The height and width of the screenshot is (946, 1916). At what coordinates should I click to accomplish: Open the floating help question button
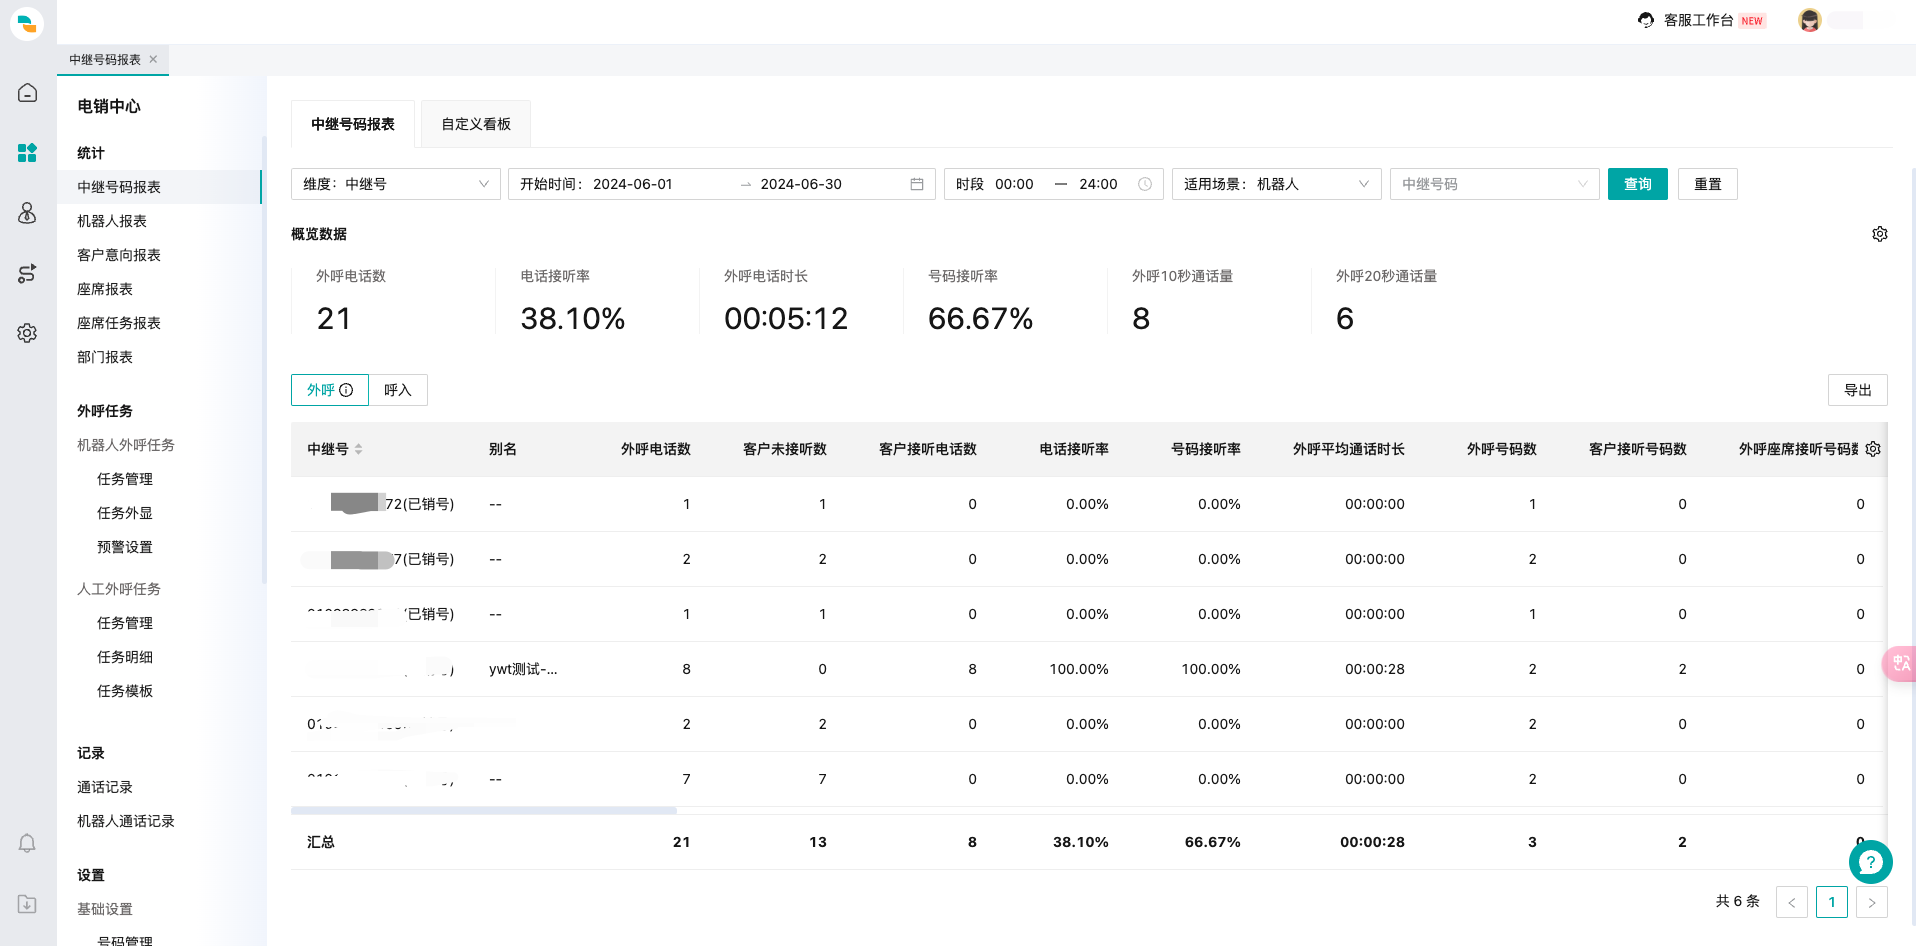click(1870, 862)
